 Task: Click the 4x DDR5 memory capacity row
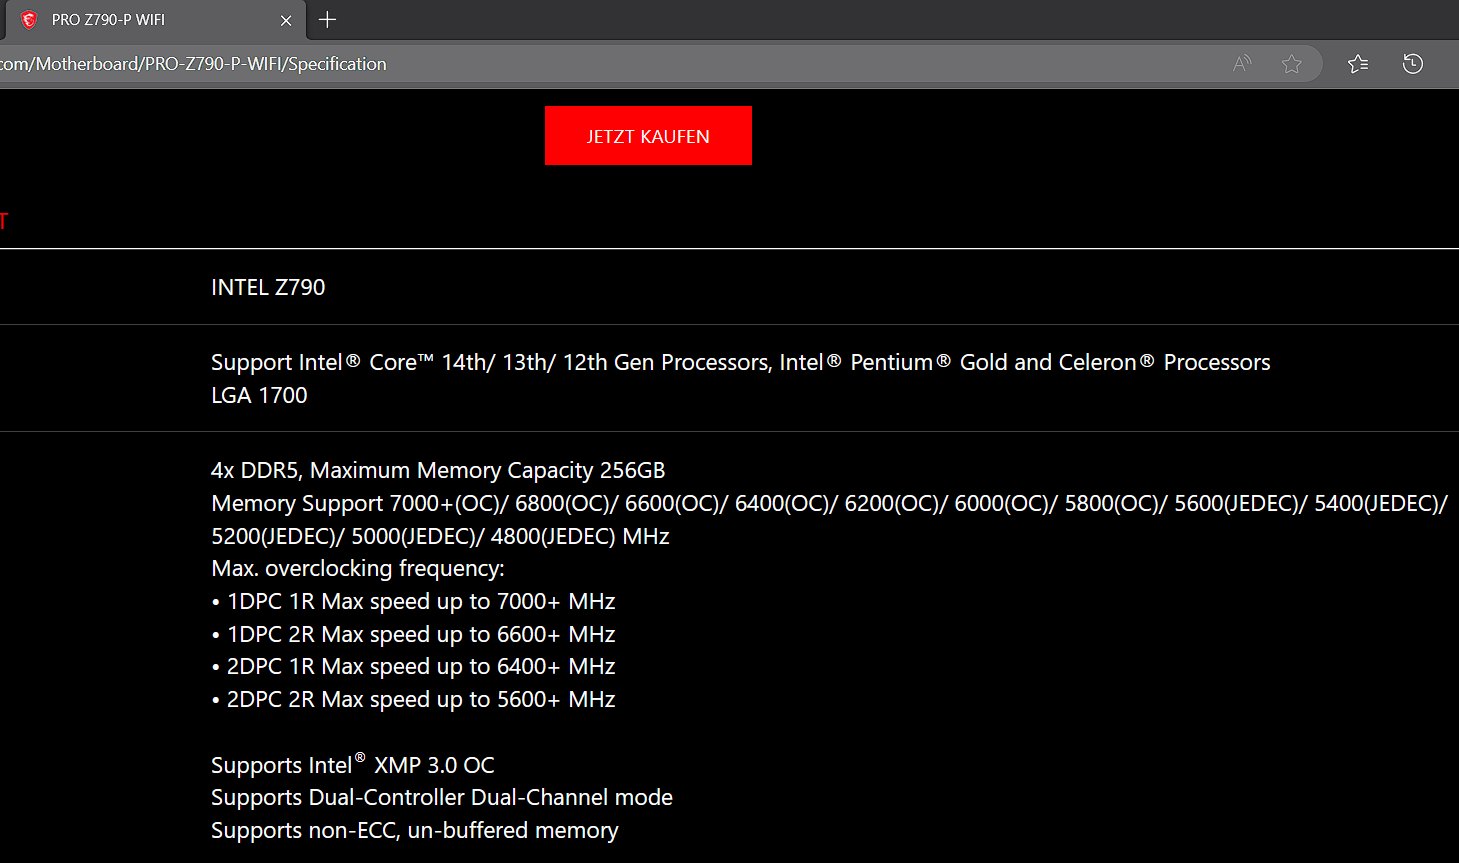(x=438, y=469)
